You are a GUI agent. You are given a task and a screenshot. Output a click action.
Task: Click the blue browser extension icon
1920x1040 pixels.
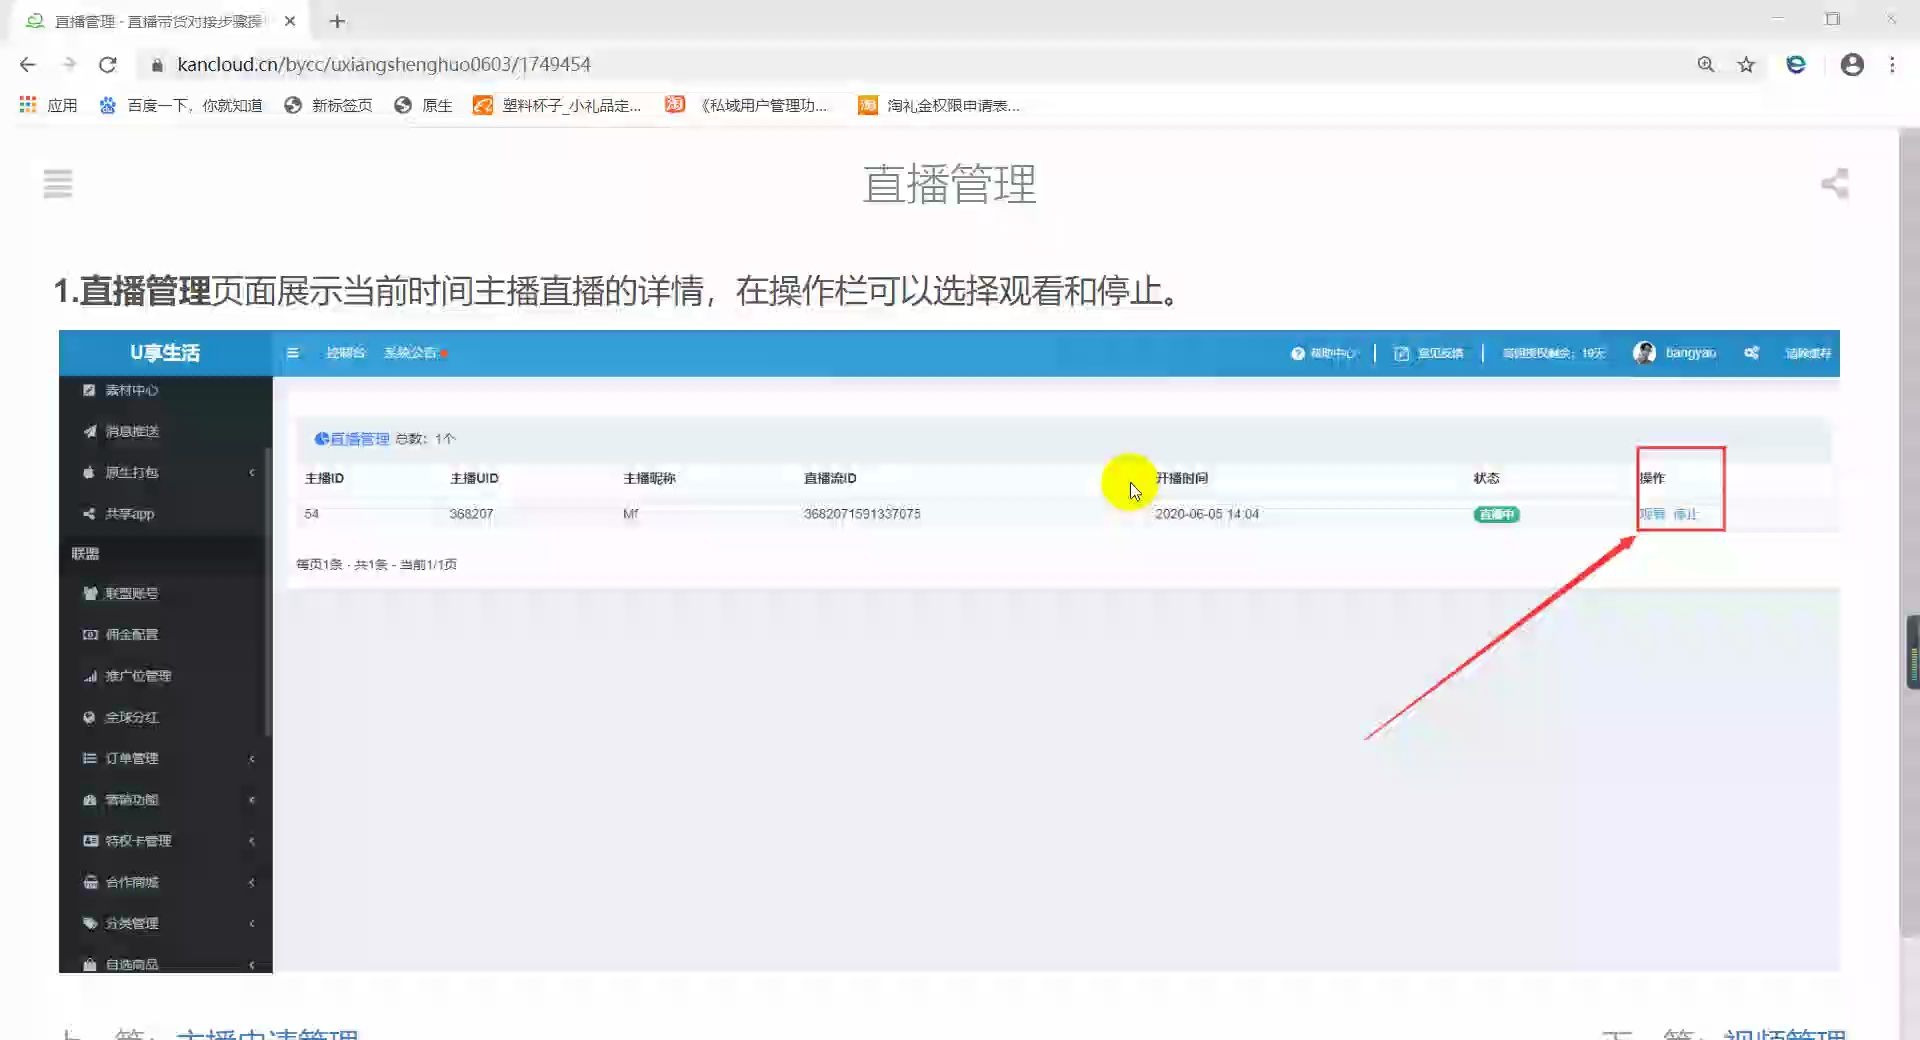click(x=1796, y=64)
